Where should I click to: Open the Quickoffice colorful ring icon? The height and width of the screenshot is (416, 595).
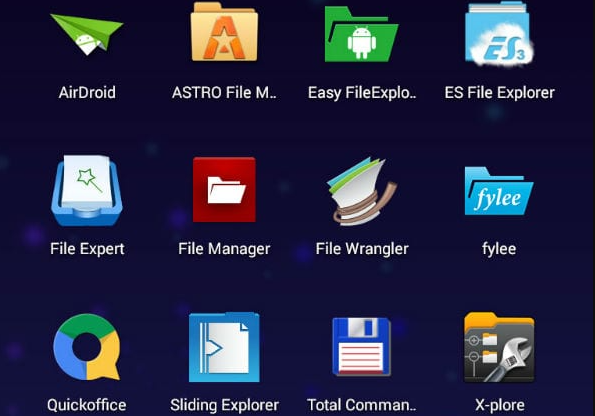click(87, 347)
